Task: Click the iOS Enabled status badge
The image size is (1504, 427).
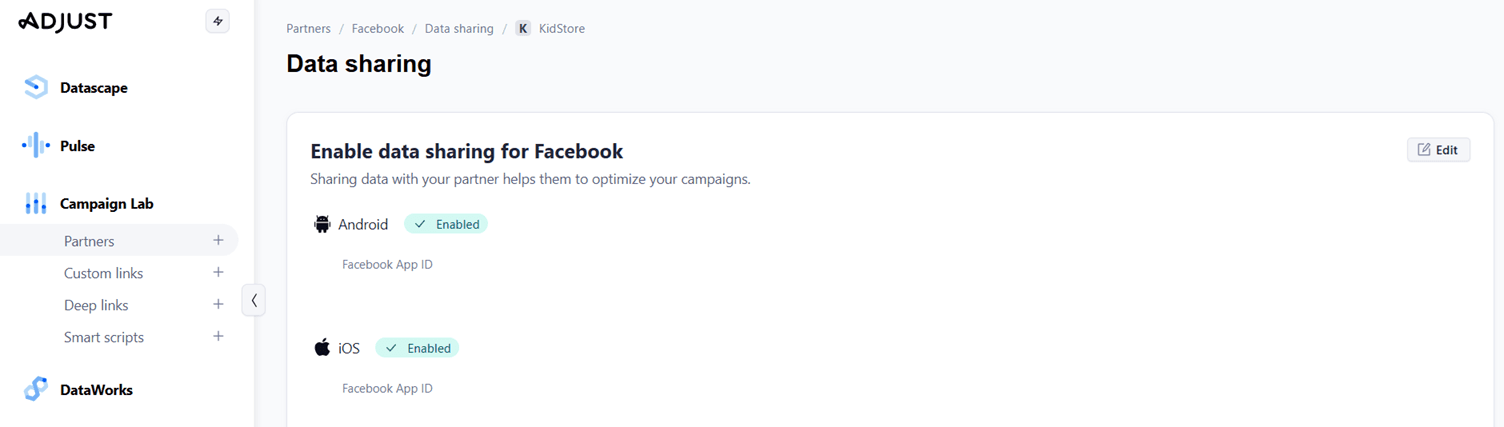Action: click(417, 348)
